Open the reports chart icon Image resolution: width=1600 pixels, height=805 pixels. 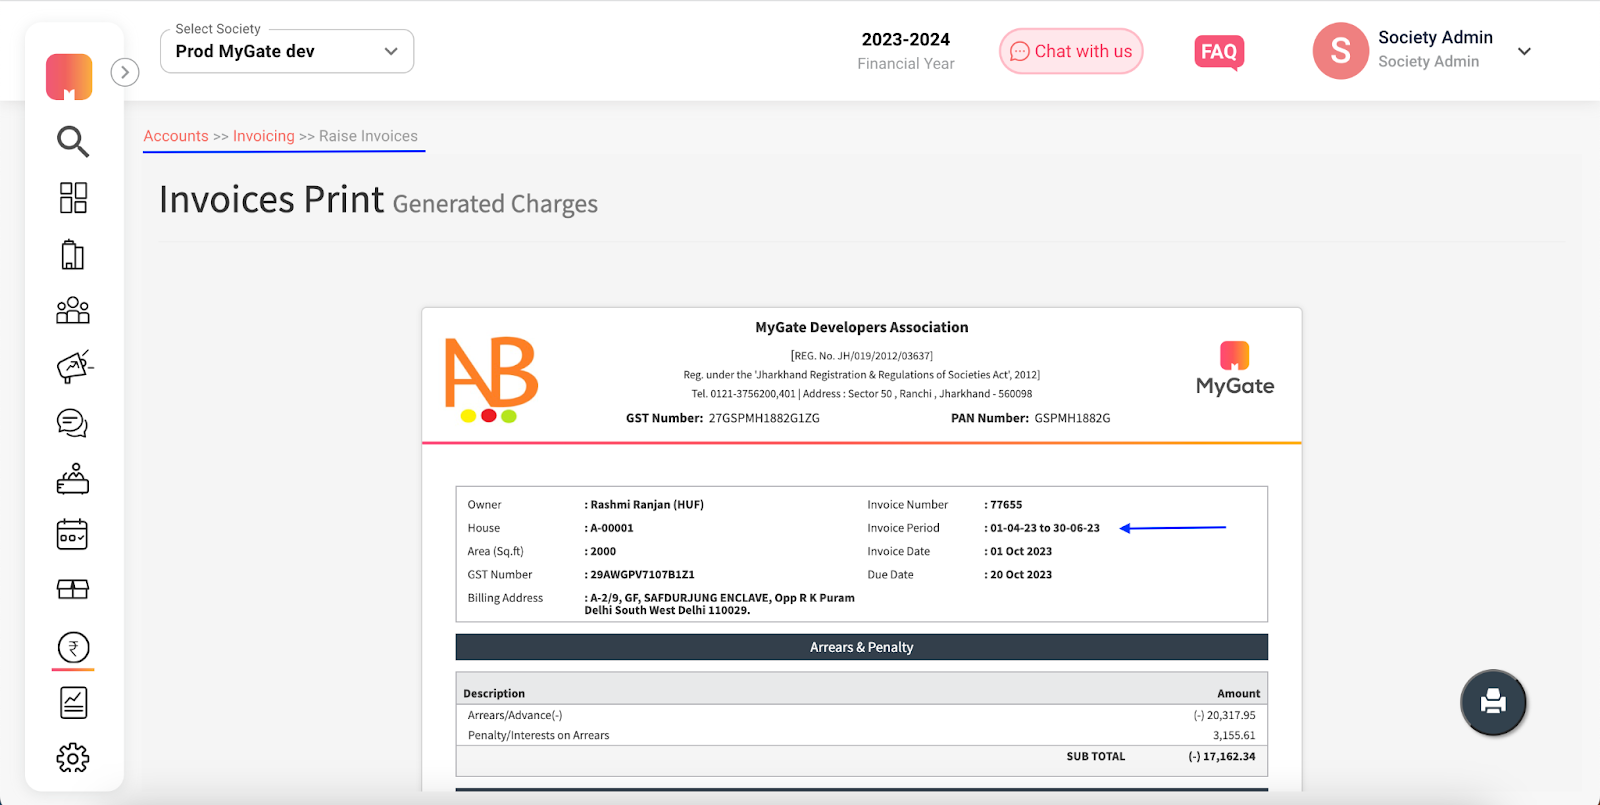73,703
